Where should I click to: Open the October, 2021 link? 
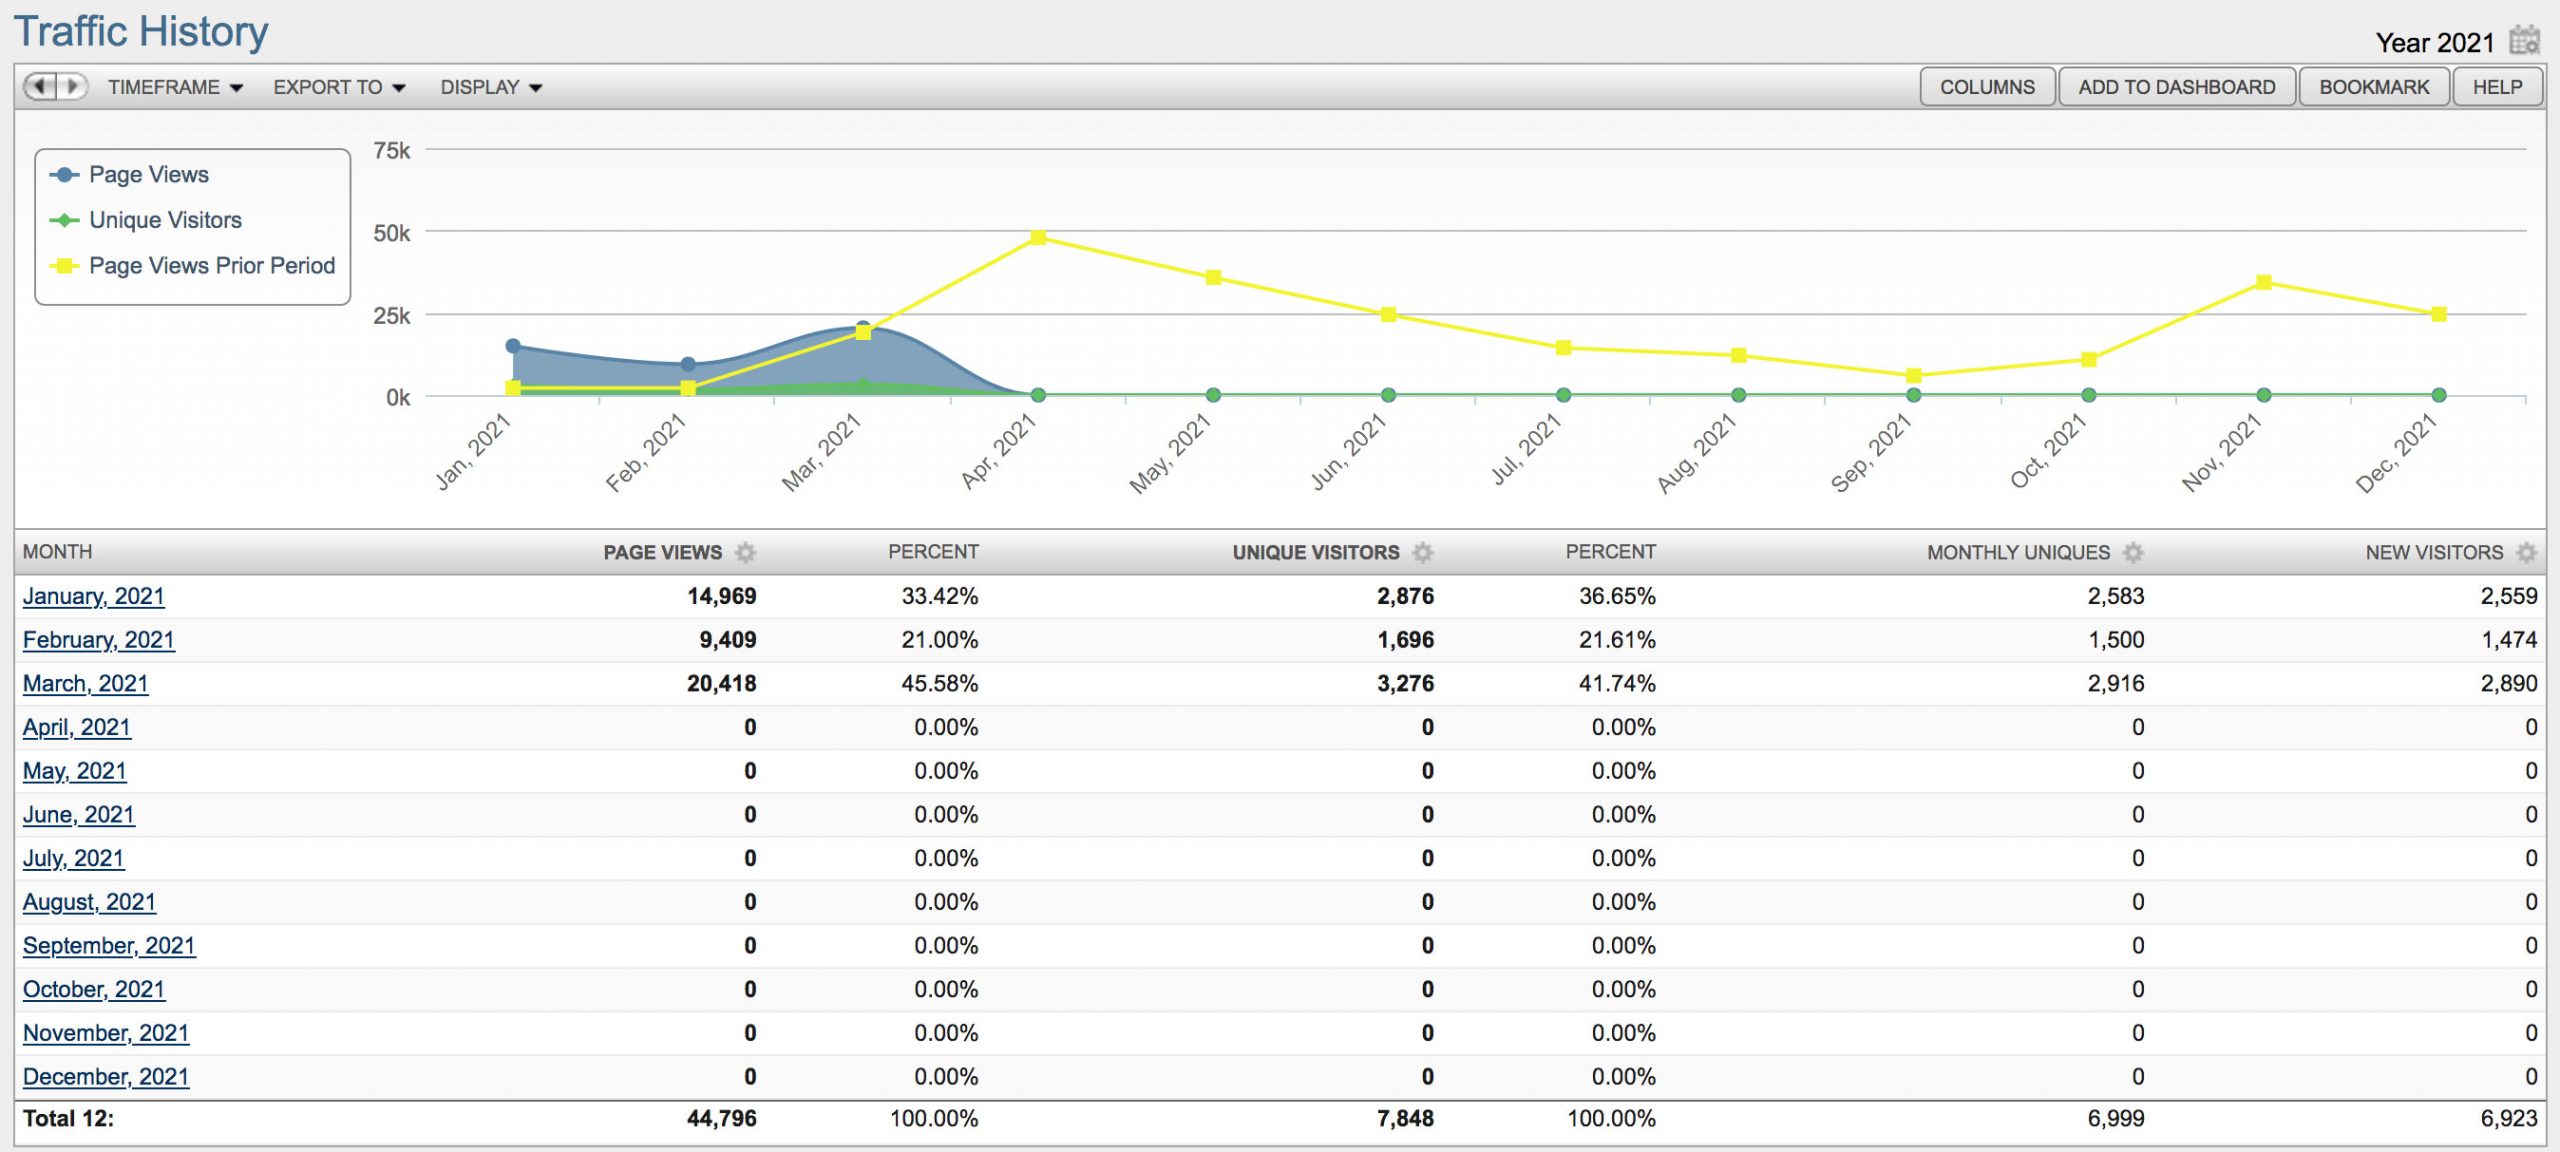pyautogui.click(x=94, y=989)
